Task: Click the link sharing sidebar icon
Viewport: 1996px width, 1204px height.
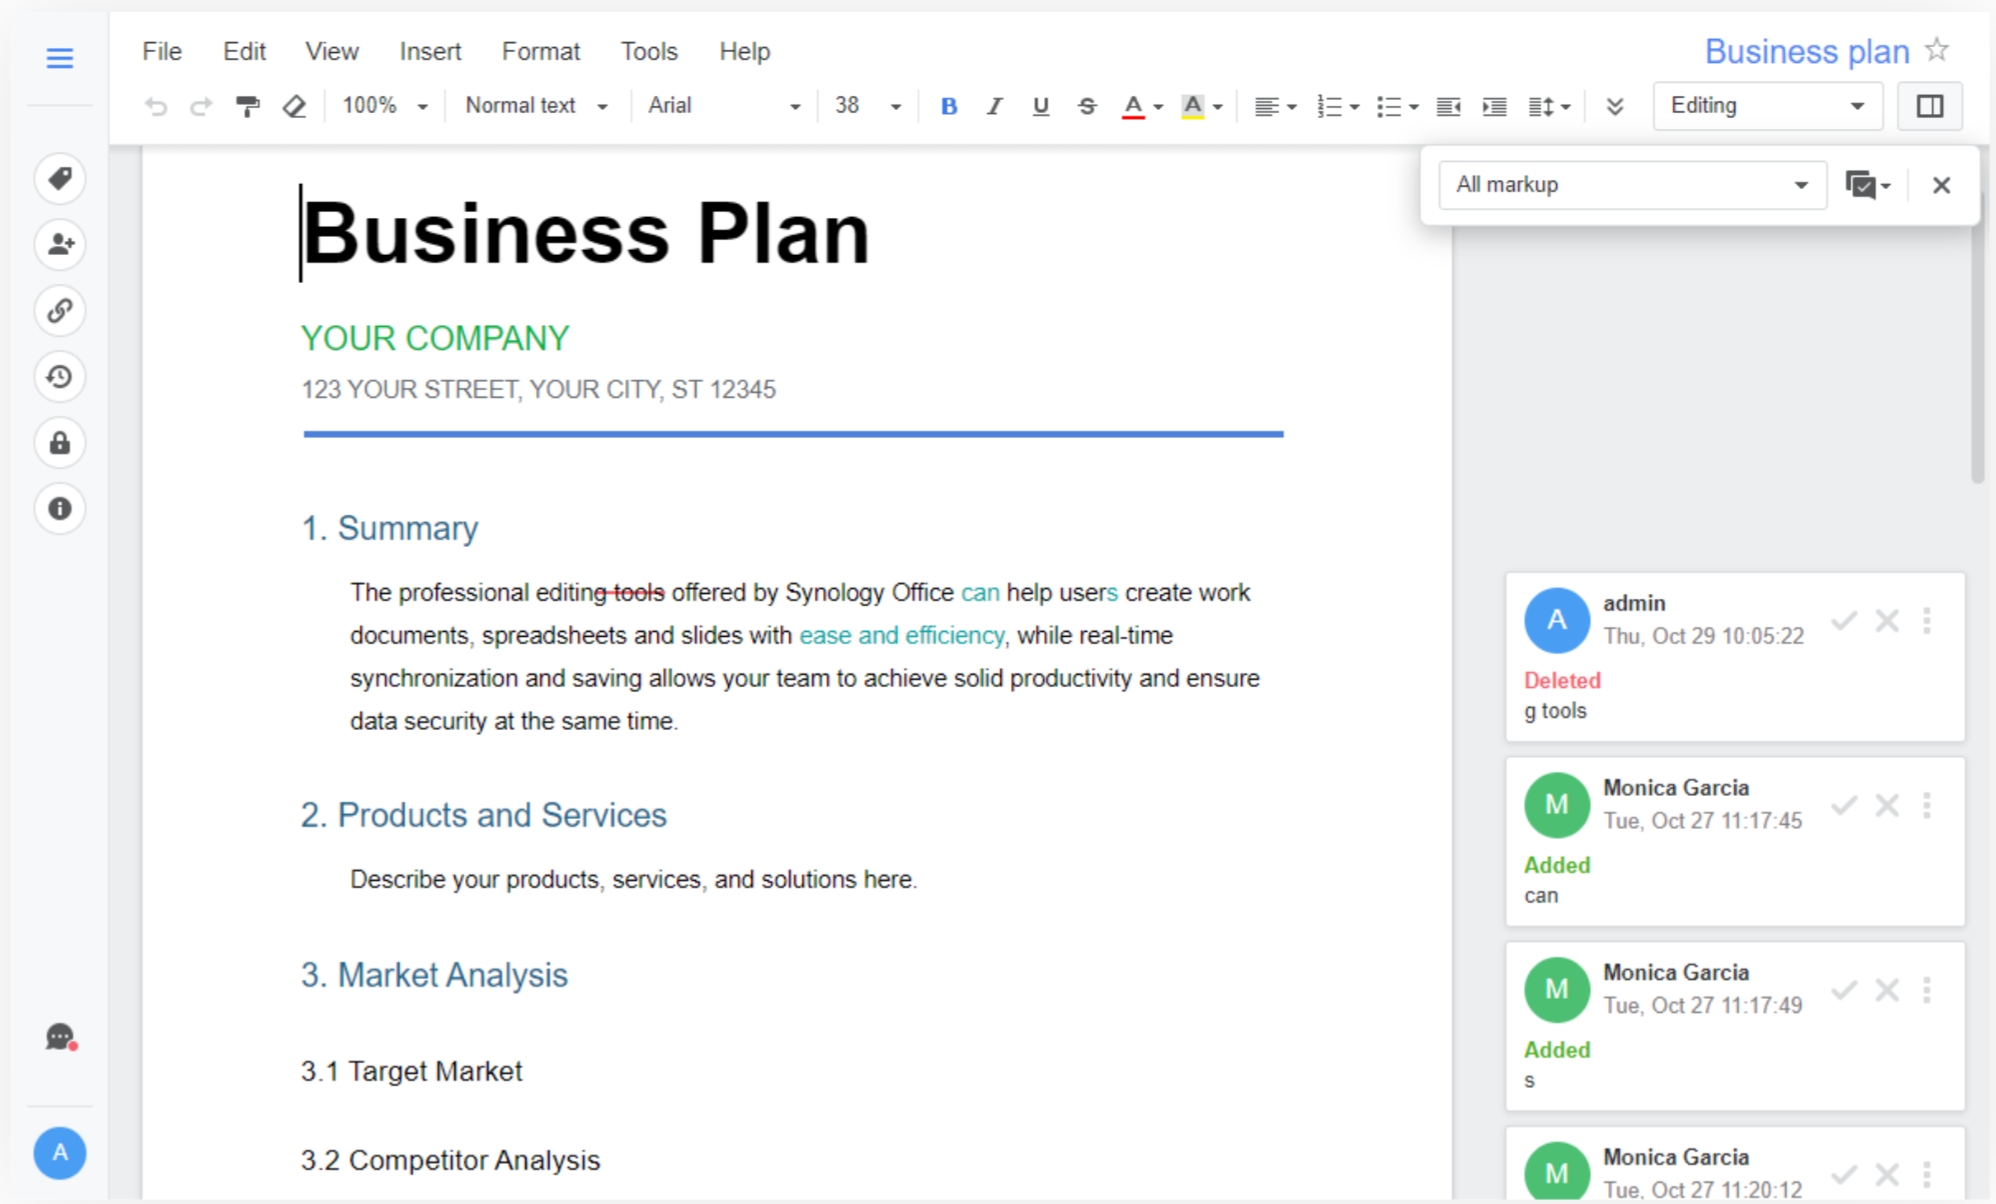Action: pos(60,311)
